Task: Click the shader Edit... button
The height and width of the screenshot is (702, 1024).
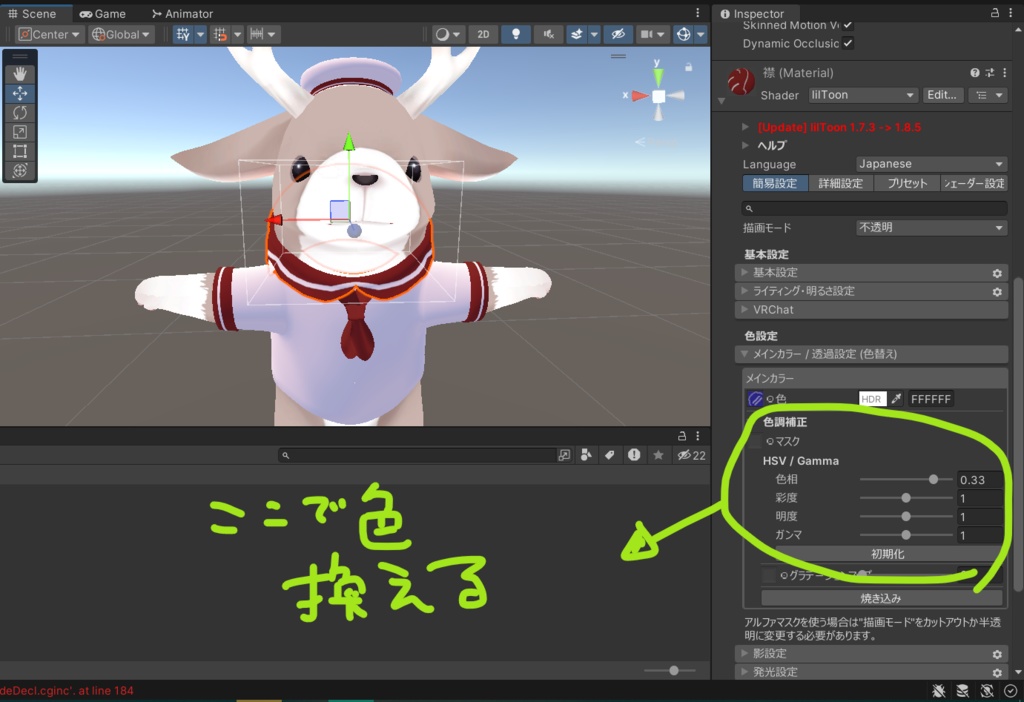Action: click(x=942, y=95)
